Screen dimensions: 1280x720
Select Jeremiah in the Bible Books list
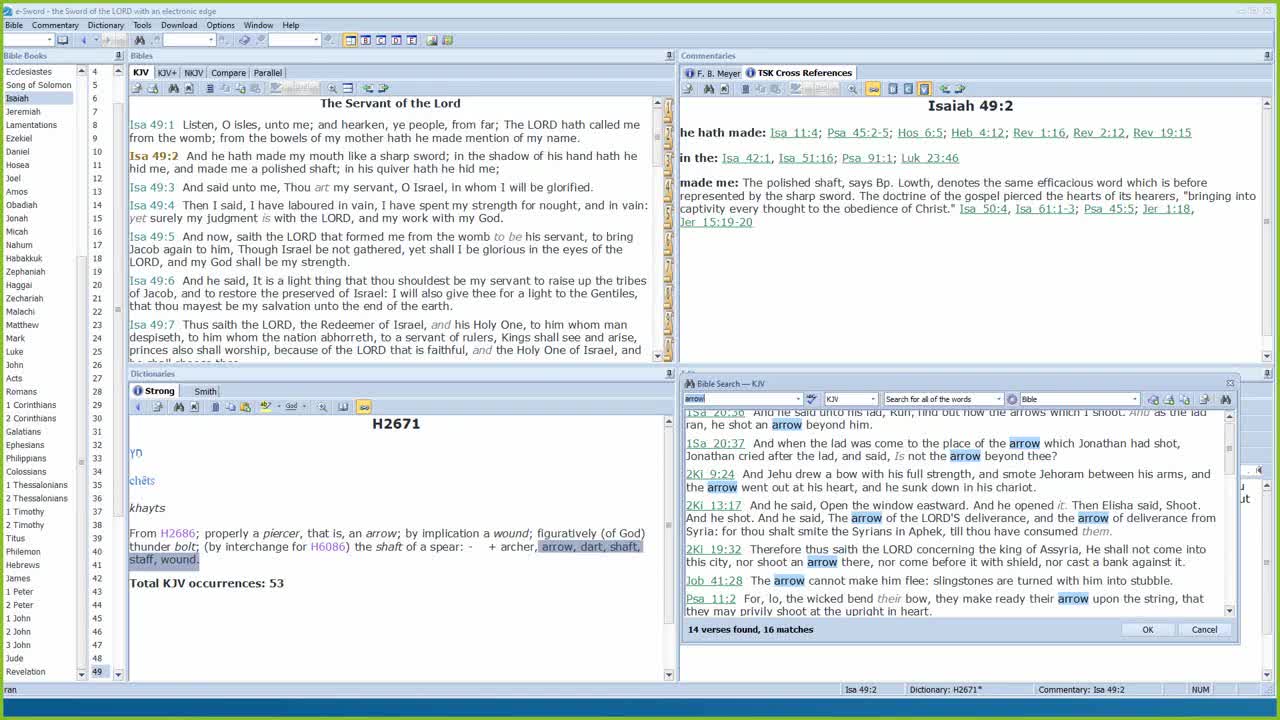coord(23,112)
